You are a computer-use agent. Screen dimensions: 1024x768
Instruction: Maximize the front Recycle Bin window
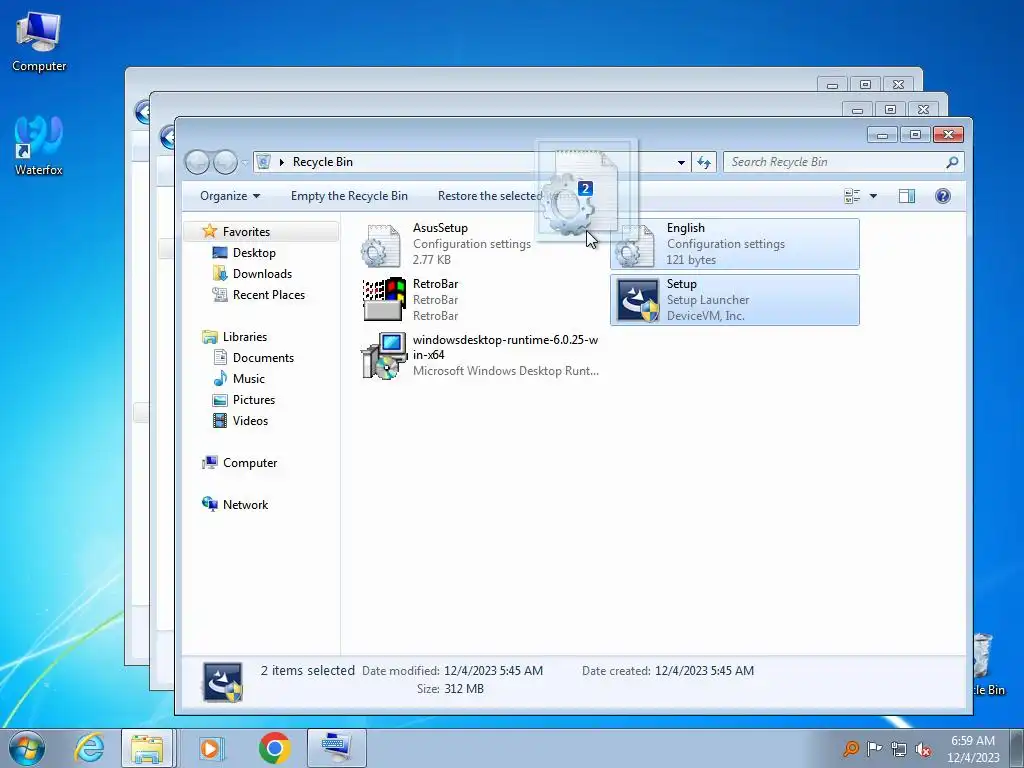[915, 135]
